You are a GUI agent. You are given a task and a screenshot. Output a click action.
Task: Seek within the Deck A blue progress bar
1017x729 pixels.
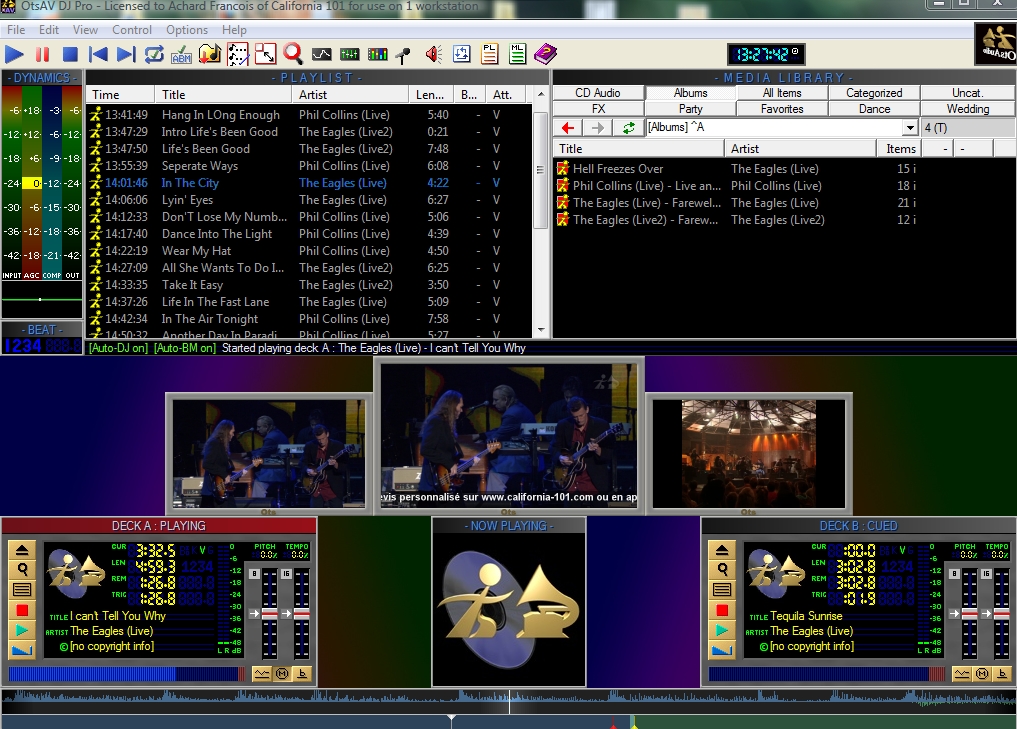pyautogui.click(x=127, y=674)
